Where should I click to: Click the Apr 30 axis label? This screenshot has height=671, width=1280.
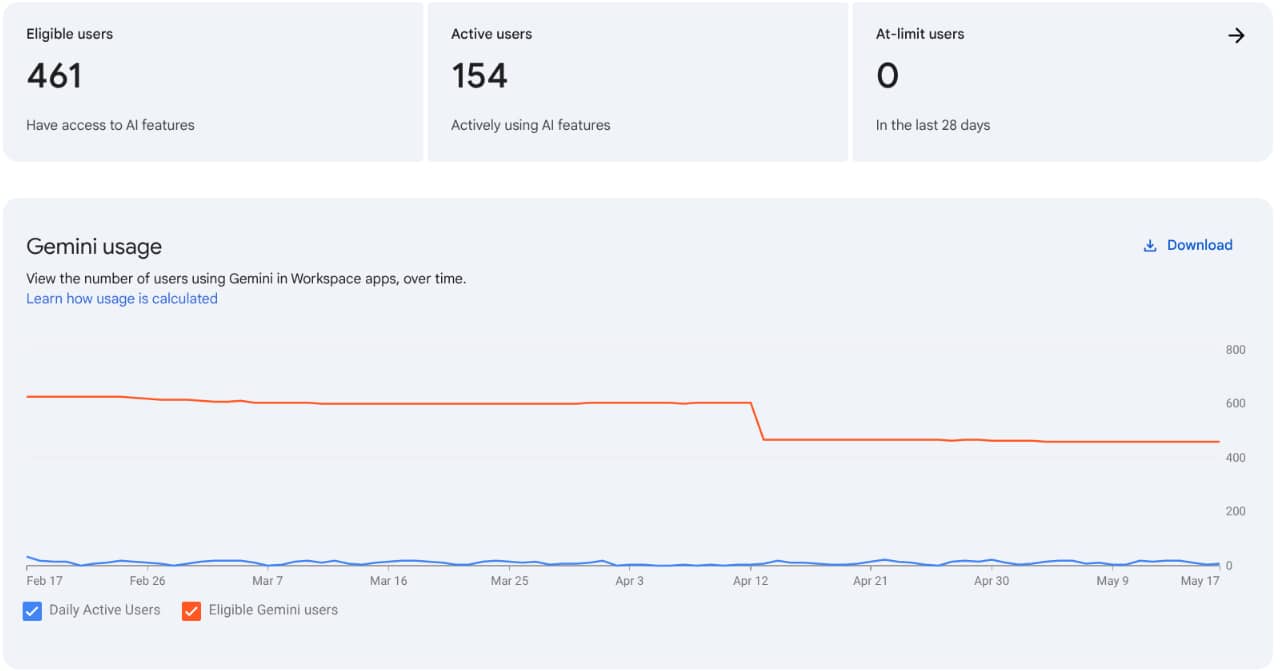coord(991,580)
